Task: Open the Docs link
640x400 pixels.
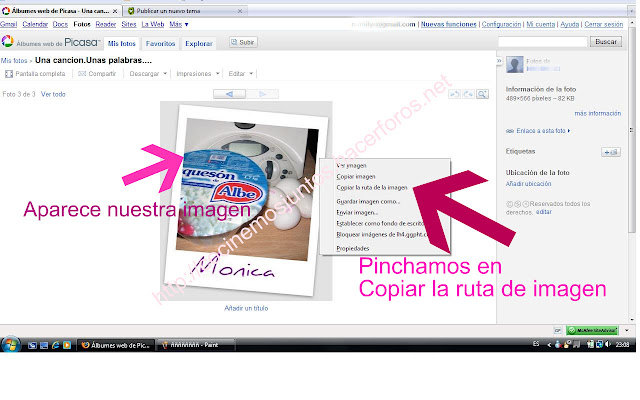Action: point(60,24)
